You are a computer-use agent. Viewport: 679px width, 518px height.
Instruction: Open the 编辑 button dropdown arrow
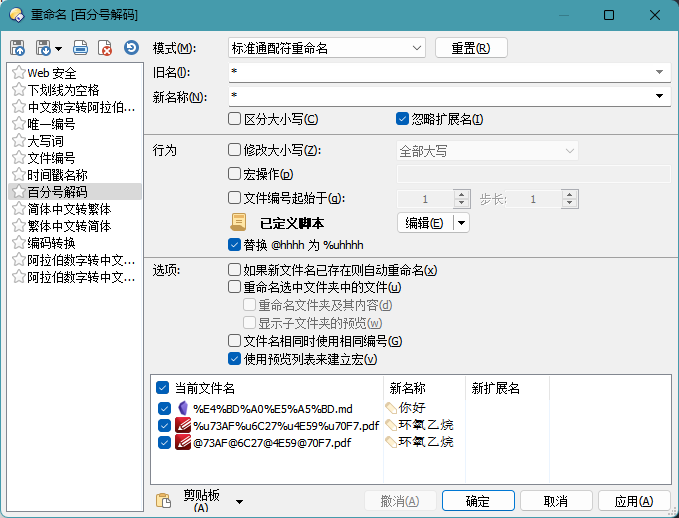click(461, 223)
